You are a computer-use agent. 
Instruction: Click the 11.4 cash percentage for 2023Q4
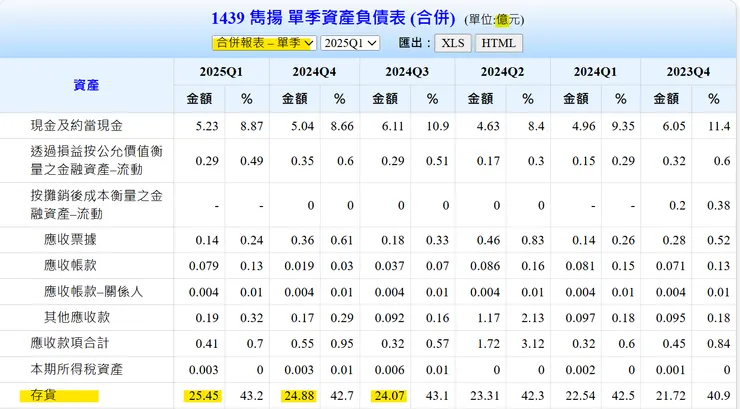point(719,126)
